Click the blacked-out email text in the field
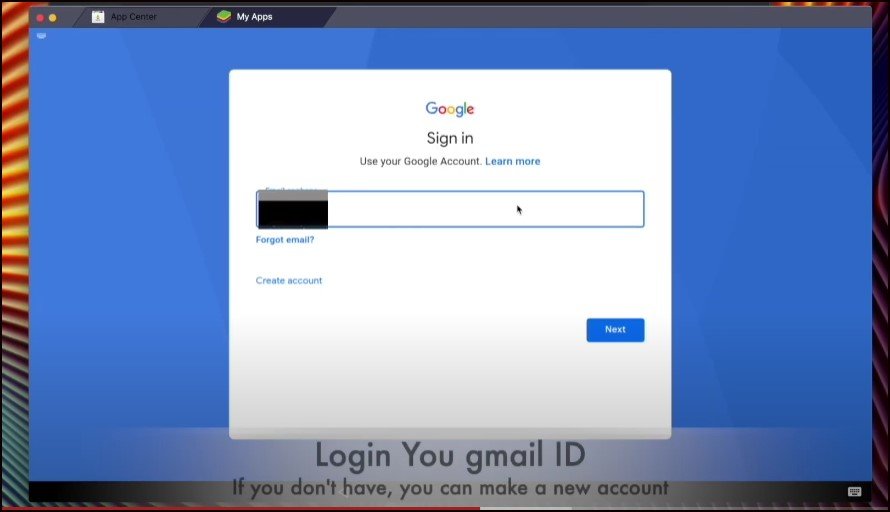 [293, 209]
